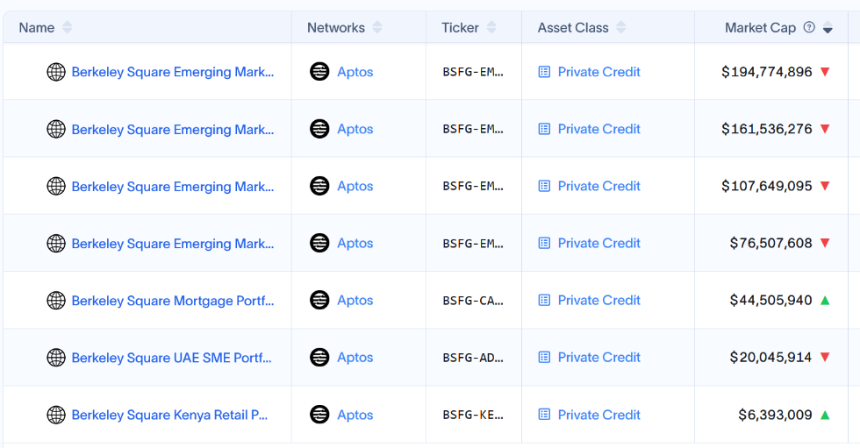Click the Market Cap help question-mark icon

(809, 28)
